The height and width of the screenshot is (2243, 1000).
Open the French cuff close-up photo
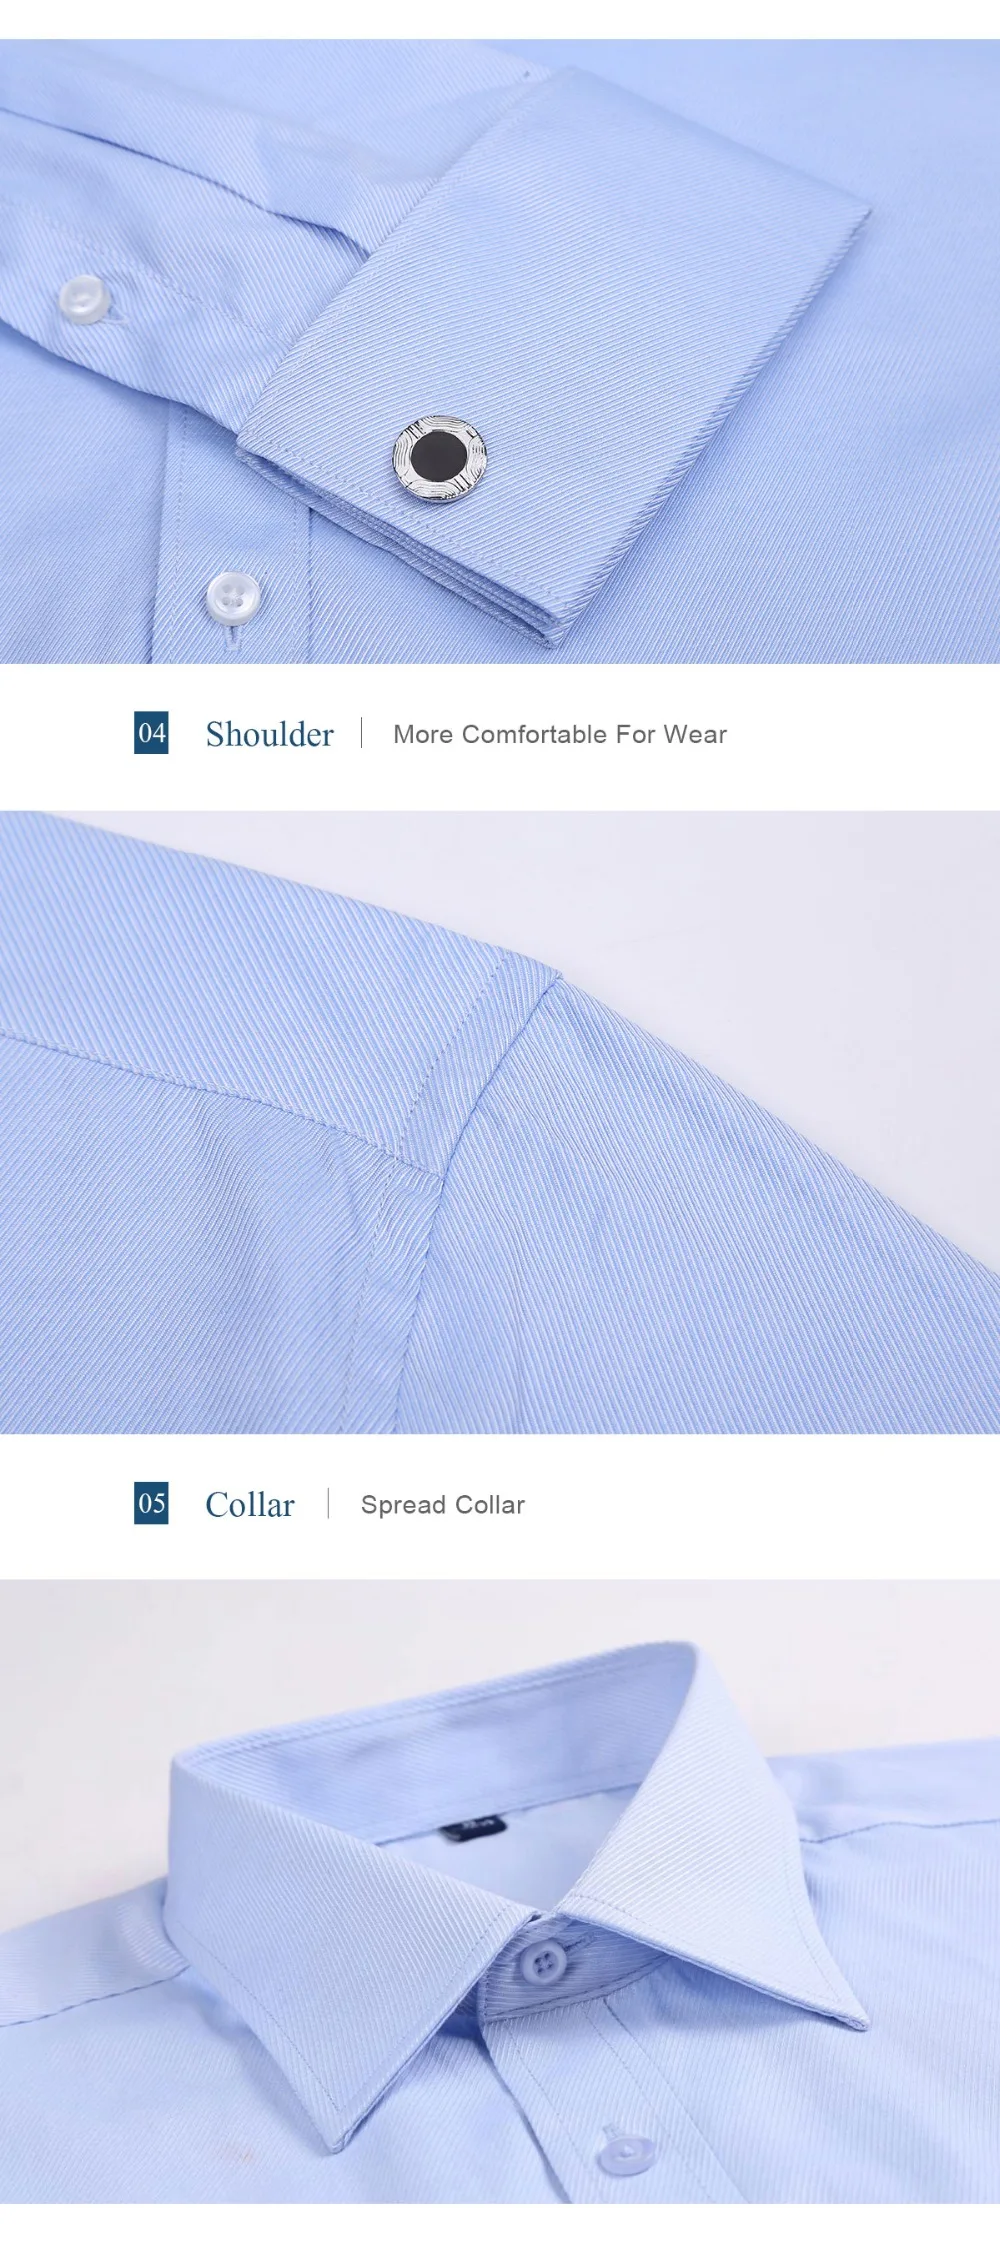point(500,351)
